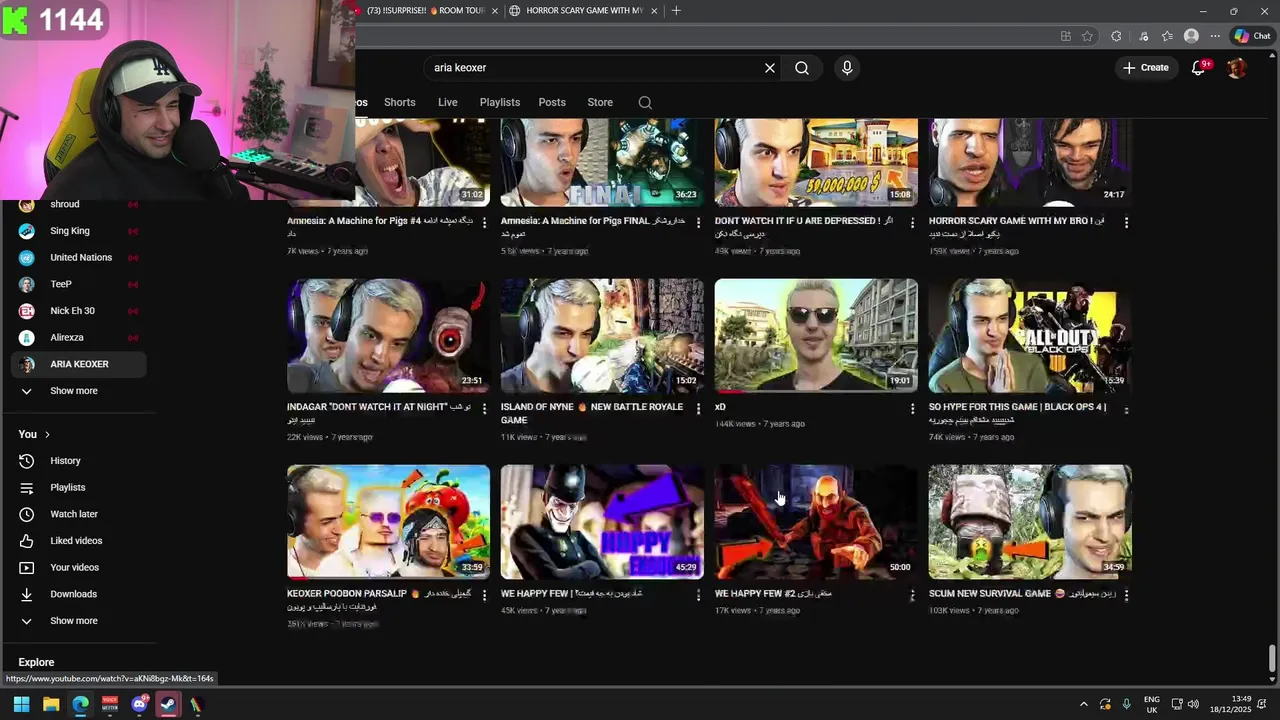
Task: Open the shroud subscription
Action: coord(79,204)
